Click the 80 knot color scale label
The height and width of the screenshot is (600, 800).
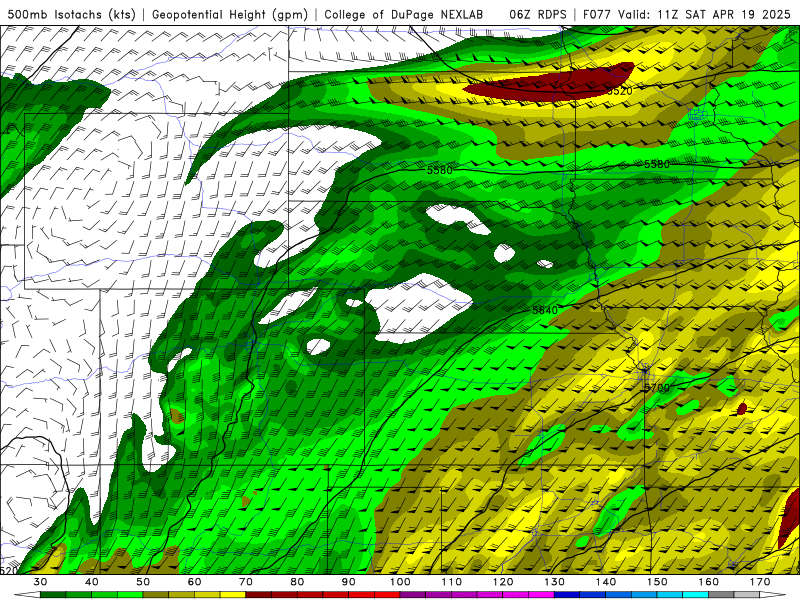[x=297, y=582]
